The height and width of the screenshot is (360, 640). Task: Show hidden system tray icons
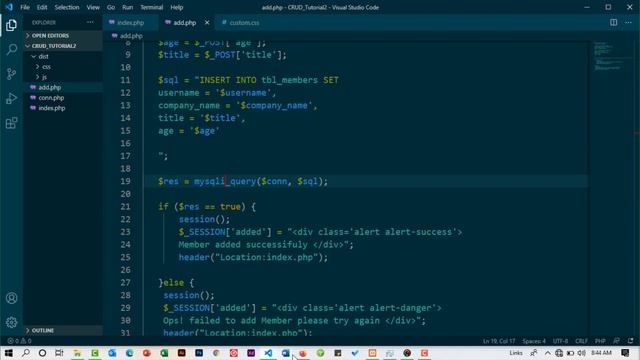tap(547, 353)
